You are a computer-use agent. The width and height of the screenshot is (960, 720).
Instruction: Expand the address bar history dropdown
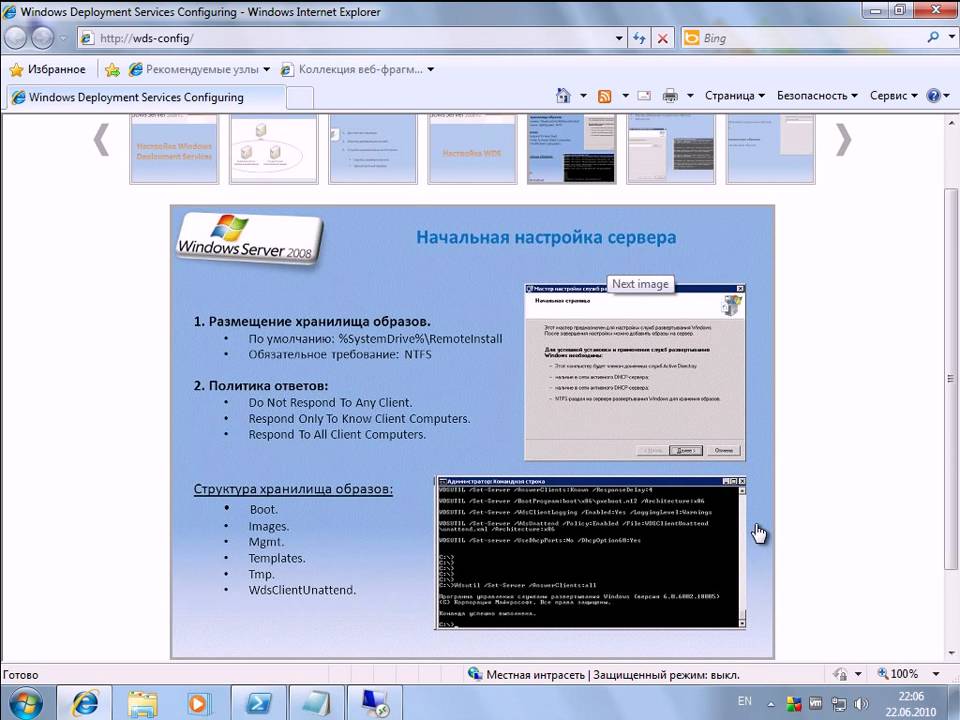click(x=619, y=38)
